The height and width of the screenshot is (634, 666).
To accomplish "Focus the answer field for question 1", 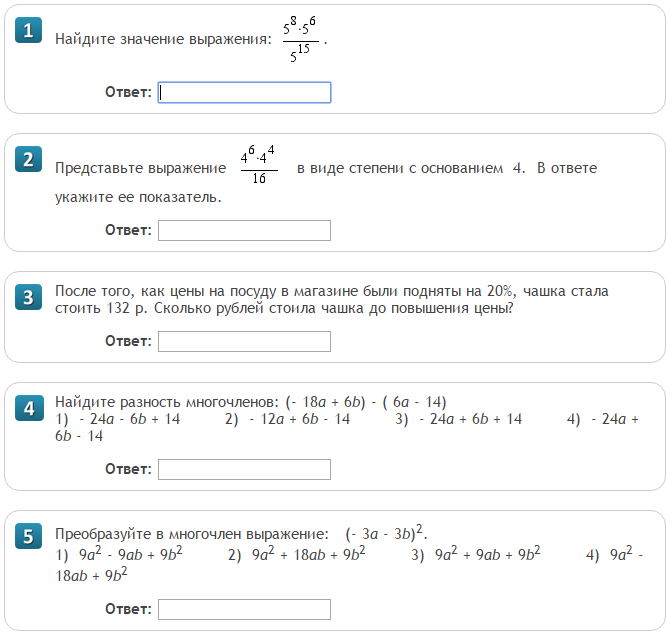I will coord(244,93).
